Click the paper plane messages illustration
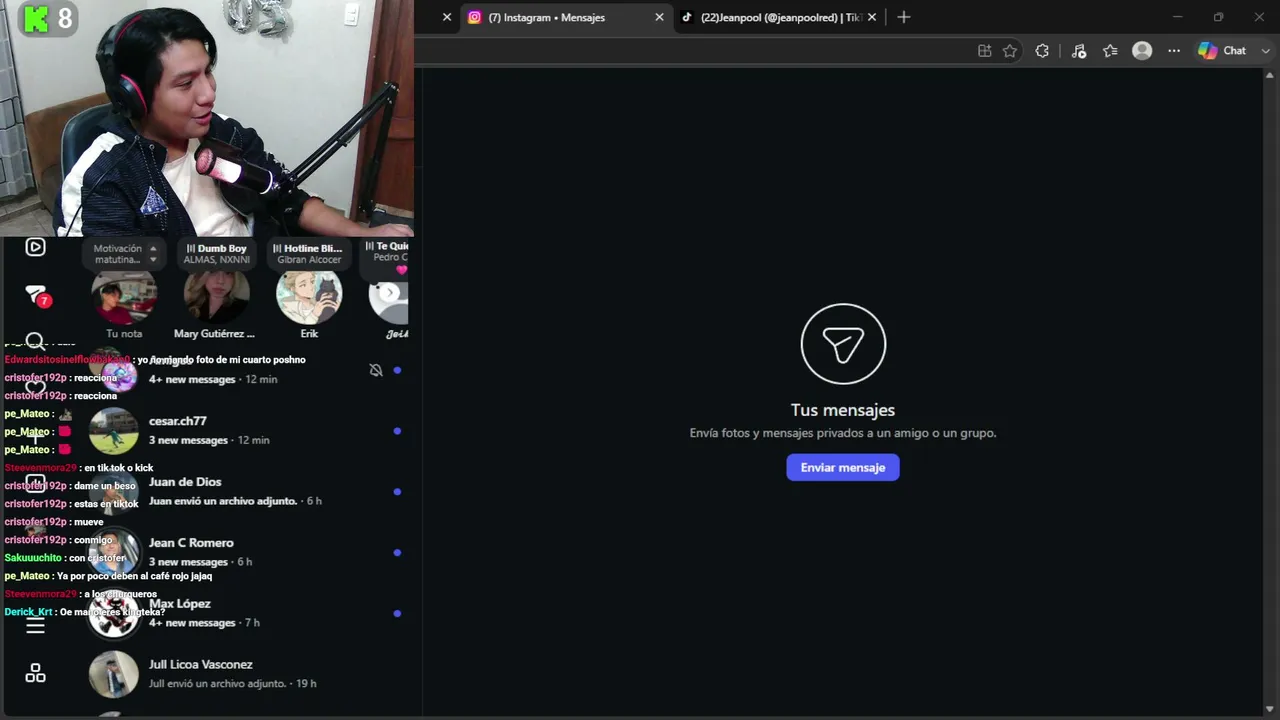This screenshot has height=720, width=1280. 843,344
